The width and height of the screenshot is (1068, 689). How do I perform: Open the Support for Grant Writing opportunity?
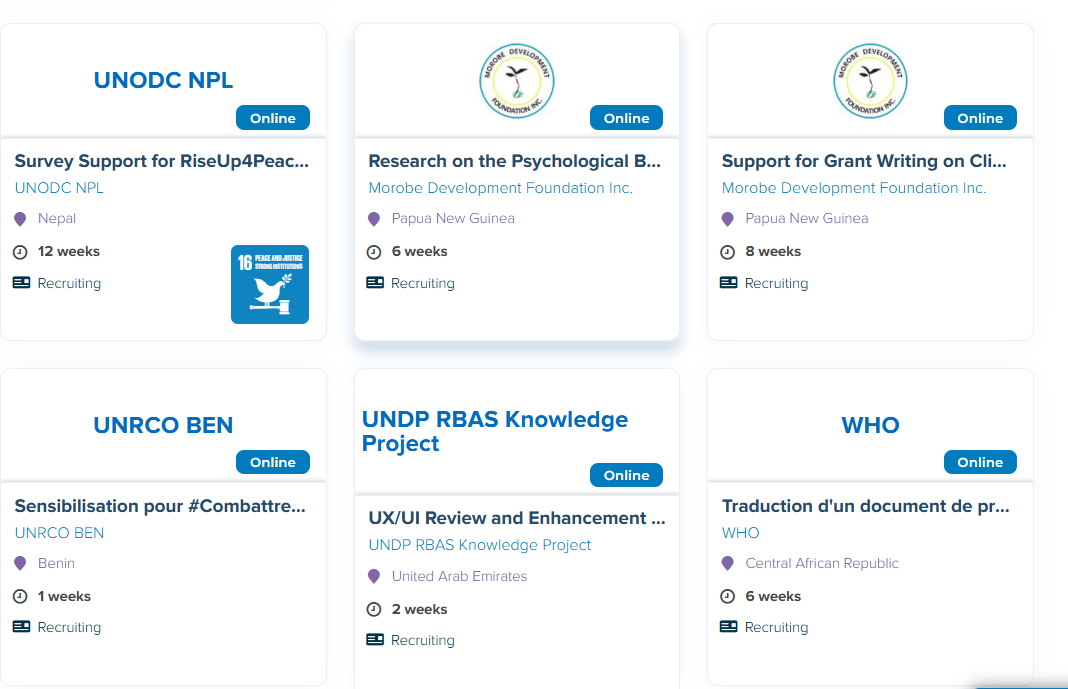tap(864, 161)
